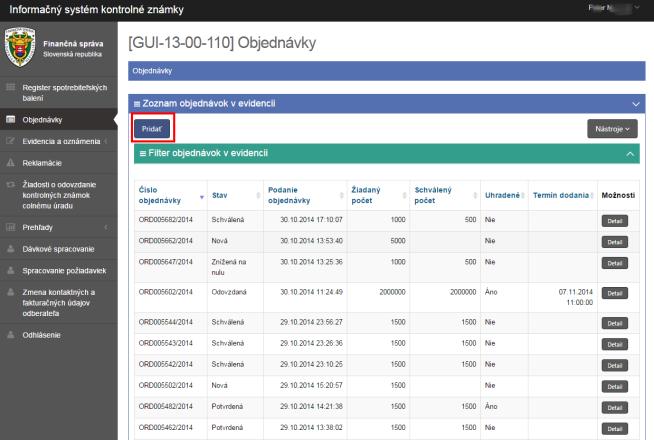
Task: Click the Register spotrebiteľských balení list icon
Action: coord(11,87)
